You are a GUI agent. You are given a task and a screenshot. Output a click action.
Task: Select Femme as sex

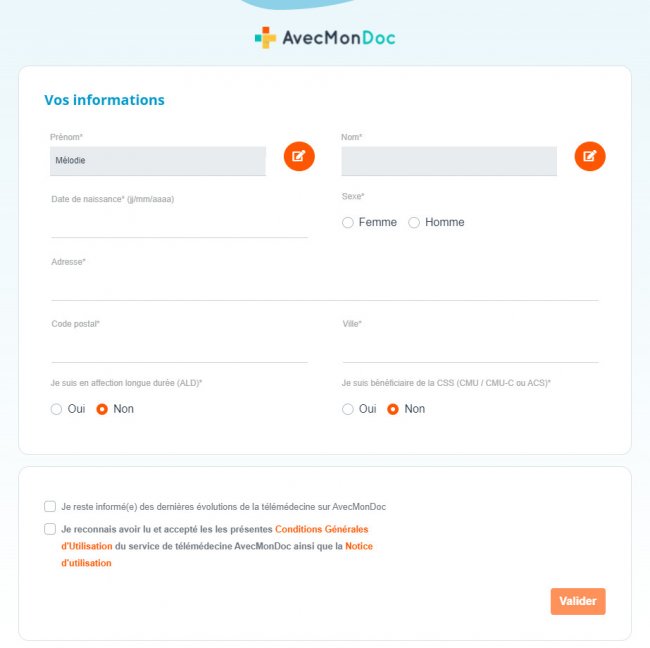[348, 222]
